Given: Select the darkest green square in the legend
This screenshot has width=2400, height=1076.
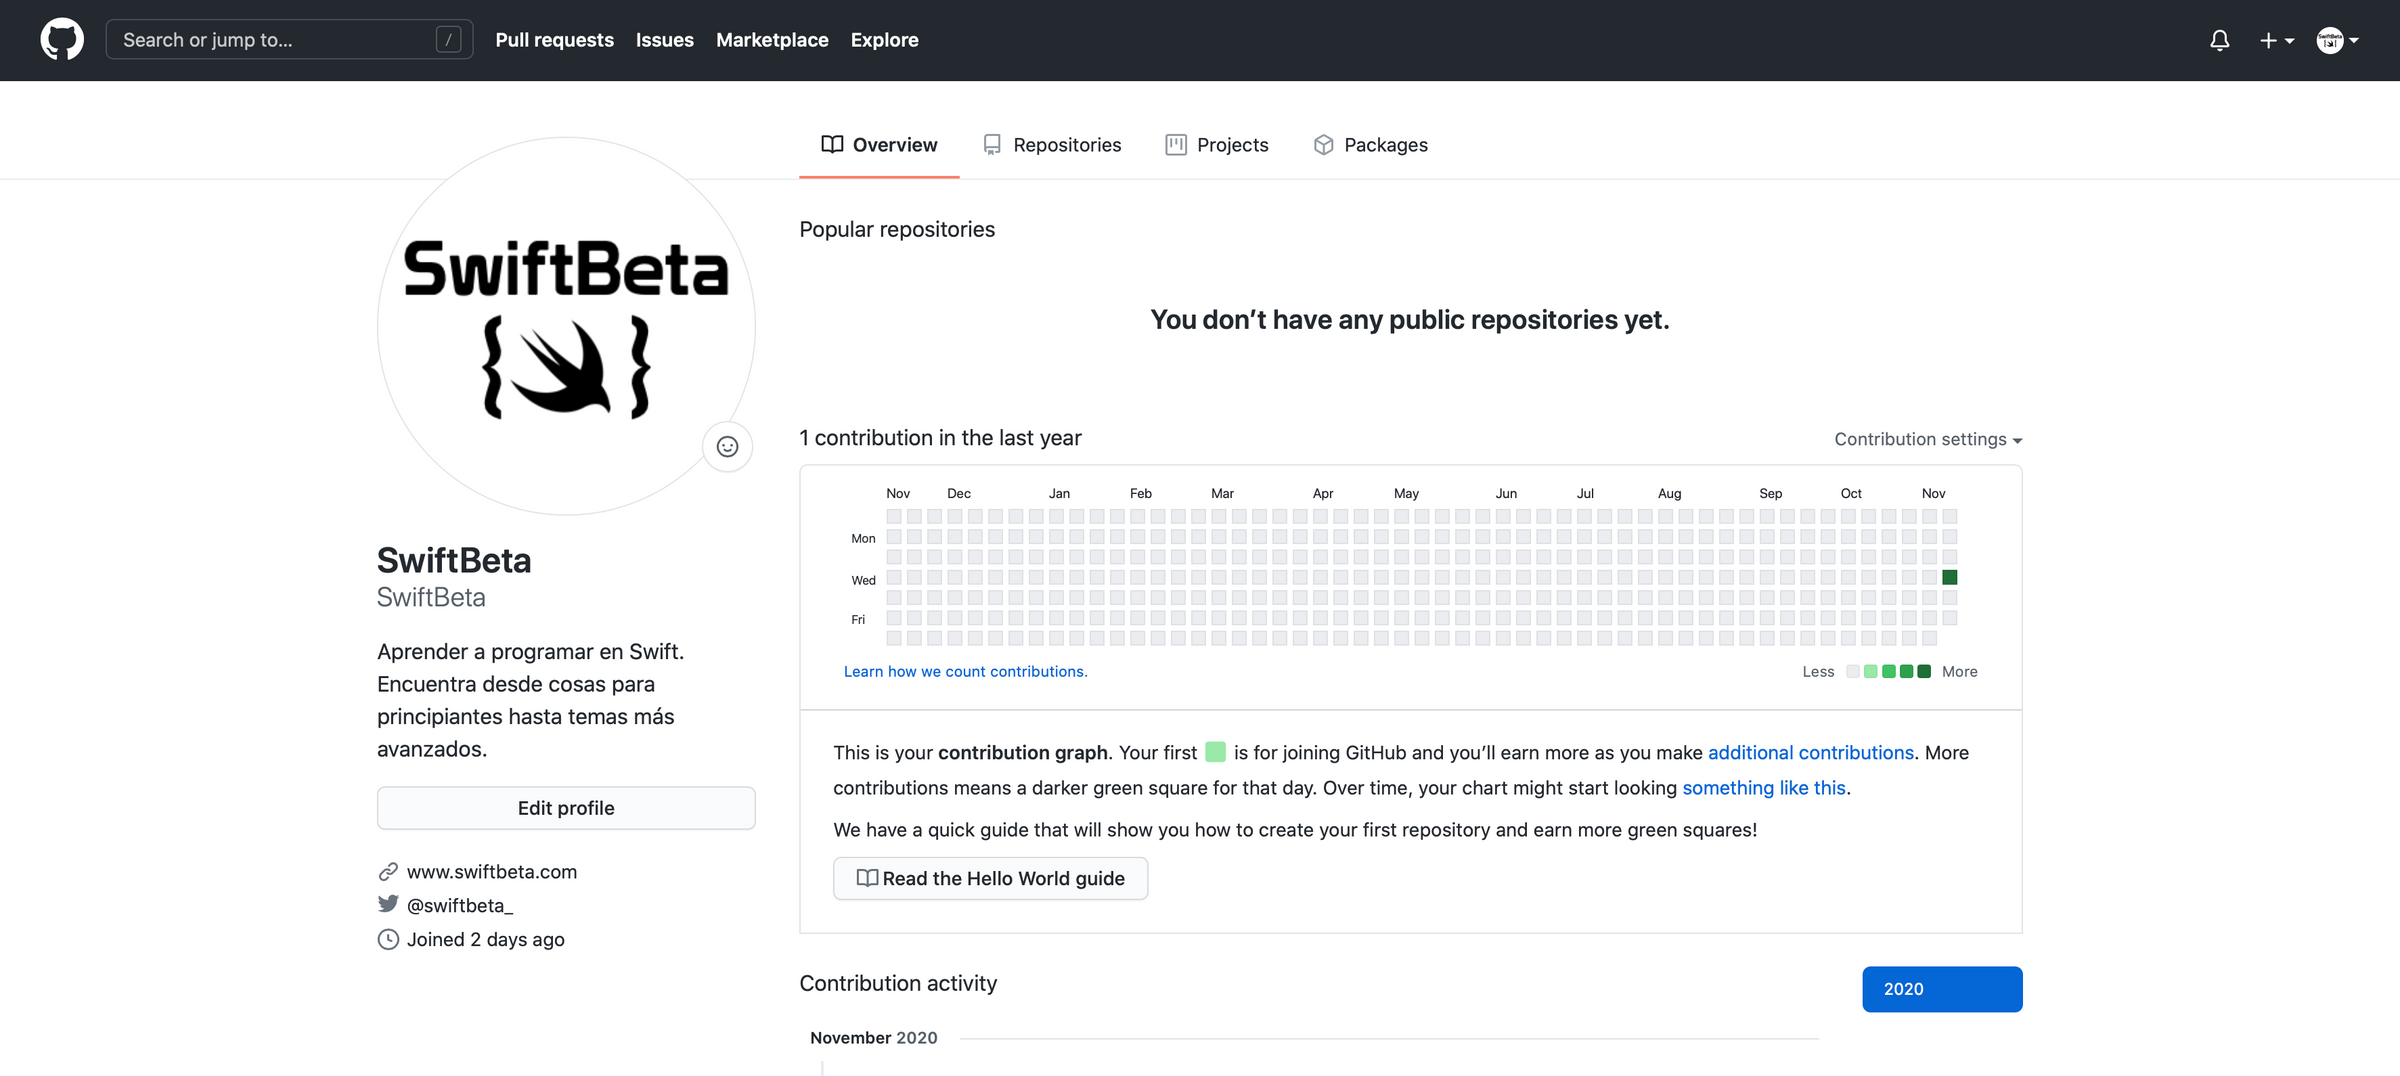Looking at the screenshot, I should click(x=1923, y=671).
